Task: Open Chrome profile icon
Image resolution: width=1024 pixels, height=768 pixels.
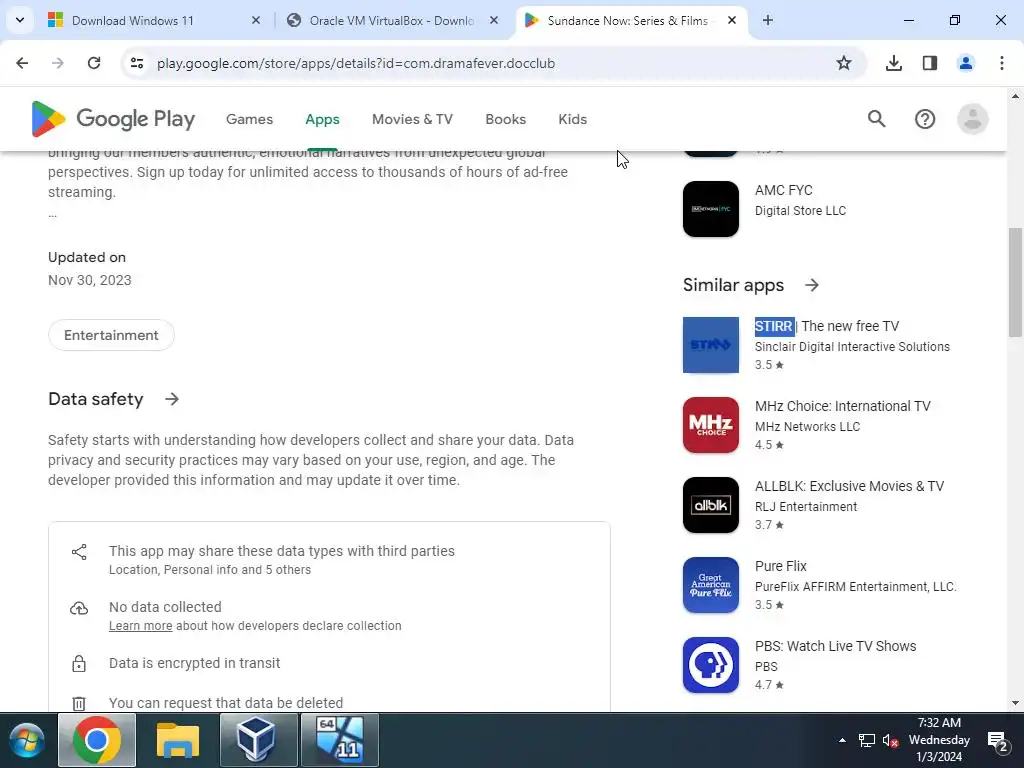Action: (965, 63)
